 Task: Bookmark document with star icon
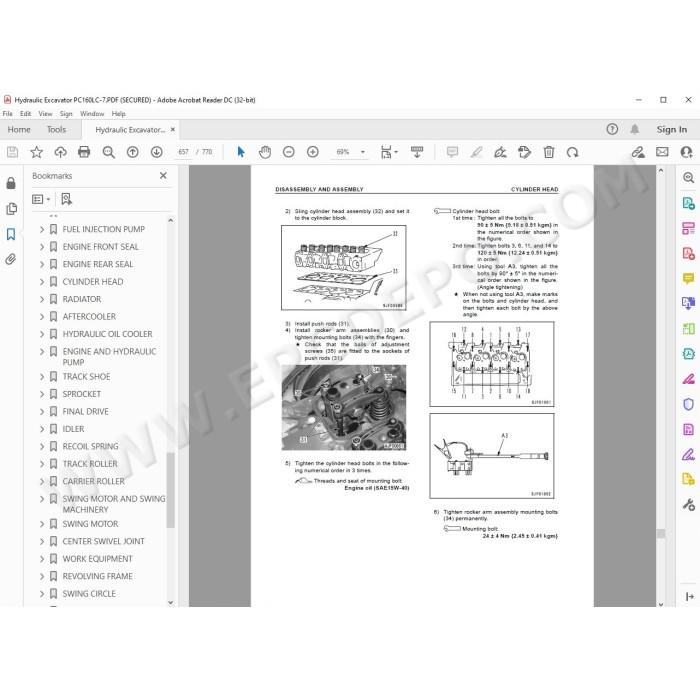(36, 152)
